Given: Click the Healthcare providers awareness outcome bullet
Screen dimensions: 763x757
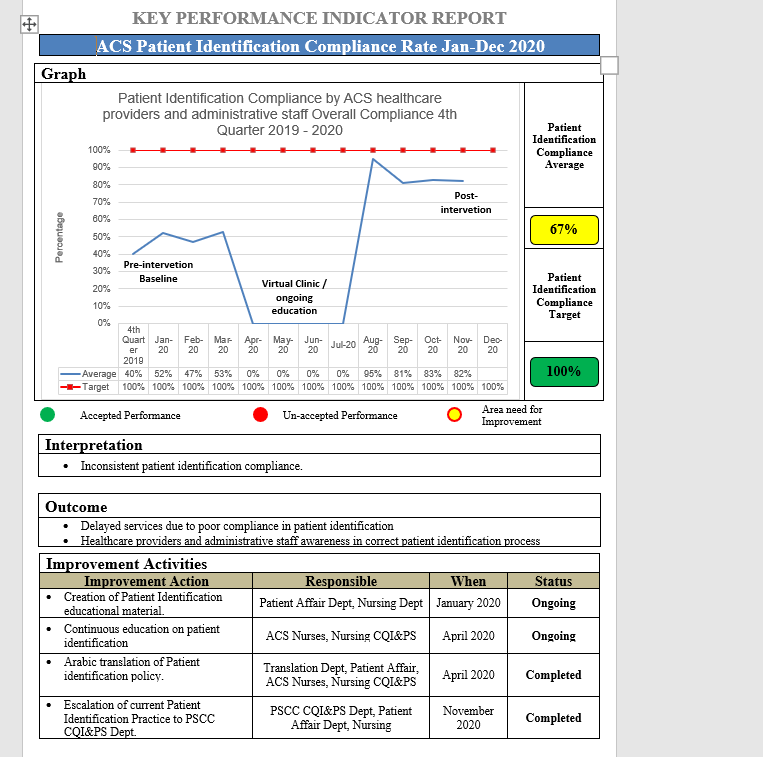Looking at the screenshot, I should click(310, 541).
